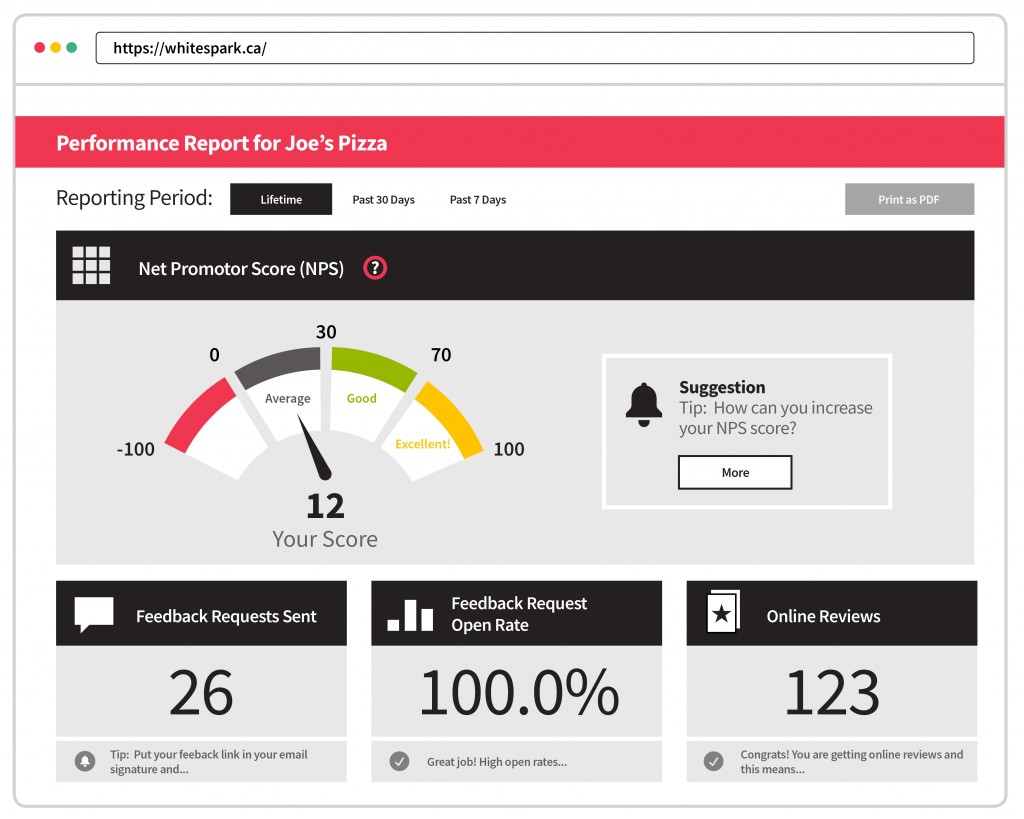Click the NPS grid icon
Image resolution: width=1024 pixels, height=819 pixels.
click(91, 266)
